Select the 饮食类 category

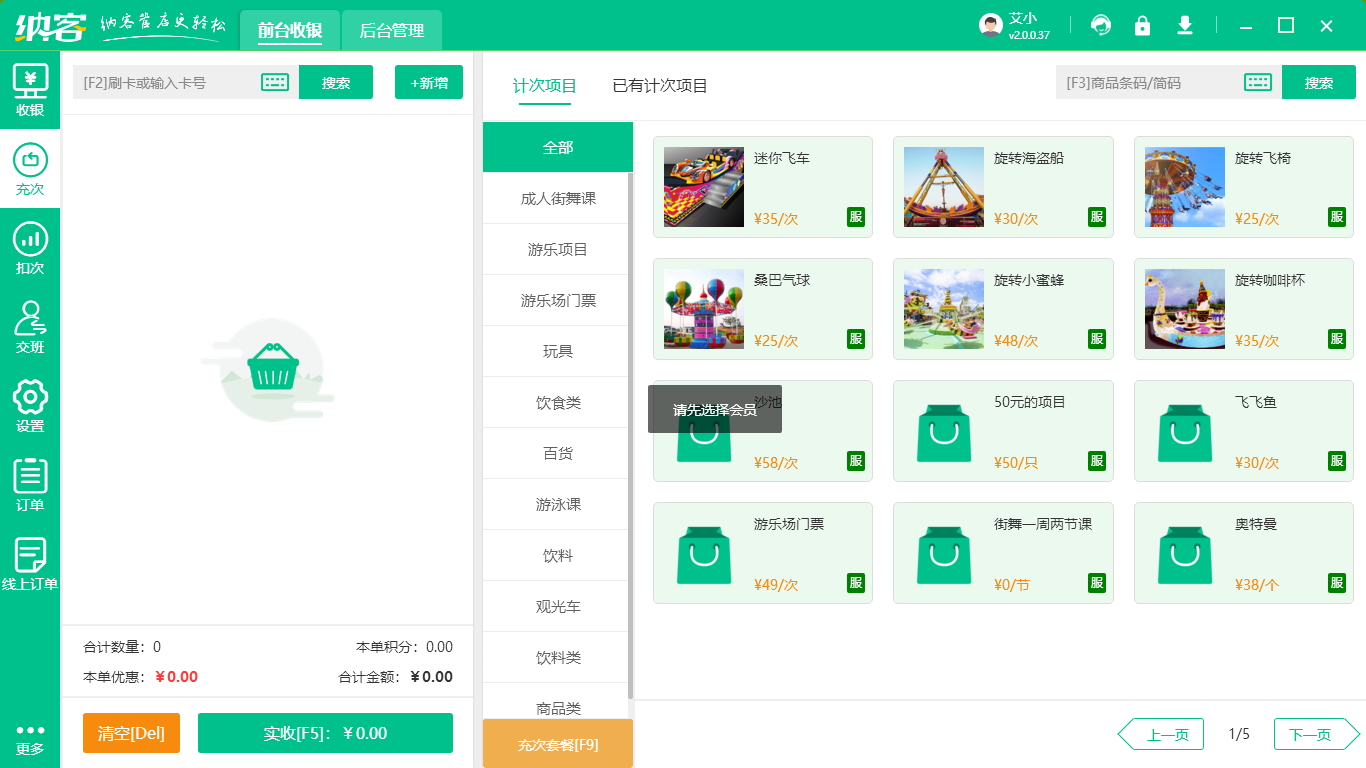point(558,402)
